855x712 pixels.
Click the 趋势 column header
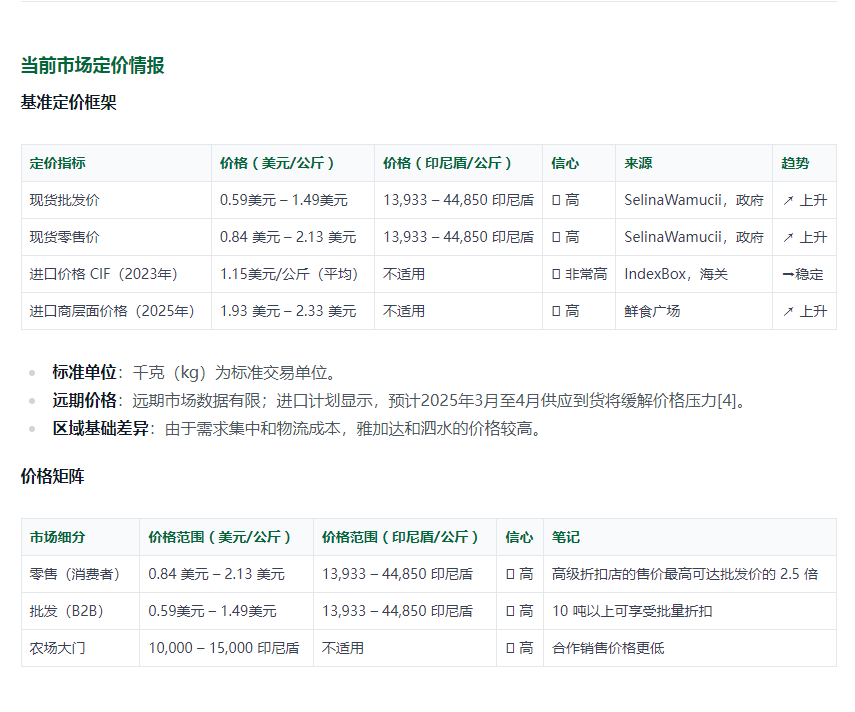click(795, 163)
